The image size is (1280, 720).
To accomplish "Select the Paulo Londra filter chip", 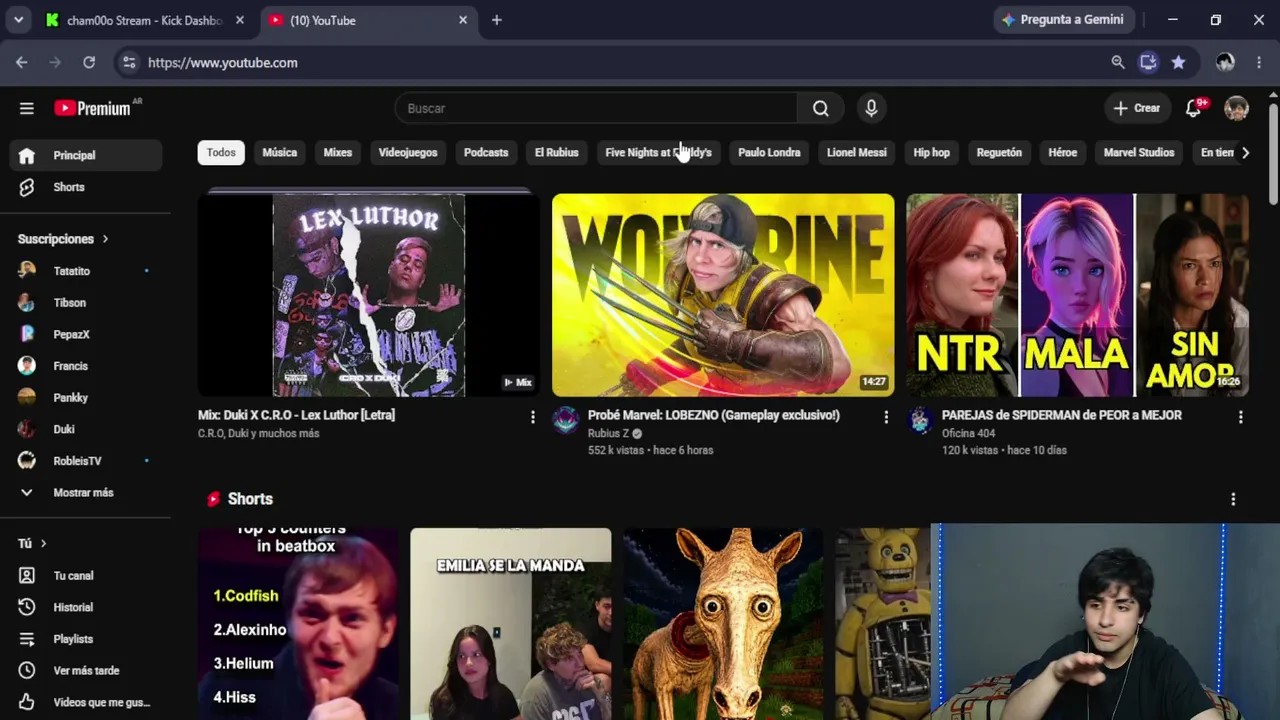I will (769, 153).
